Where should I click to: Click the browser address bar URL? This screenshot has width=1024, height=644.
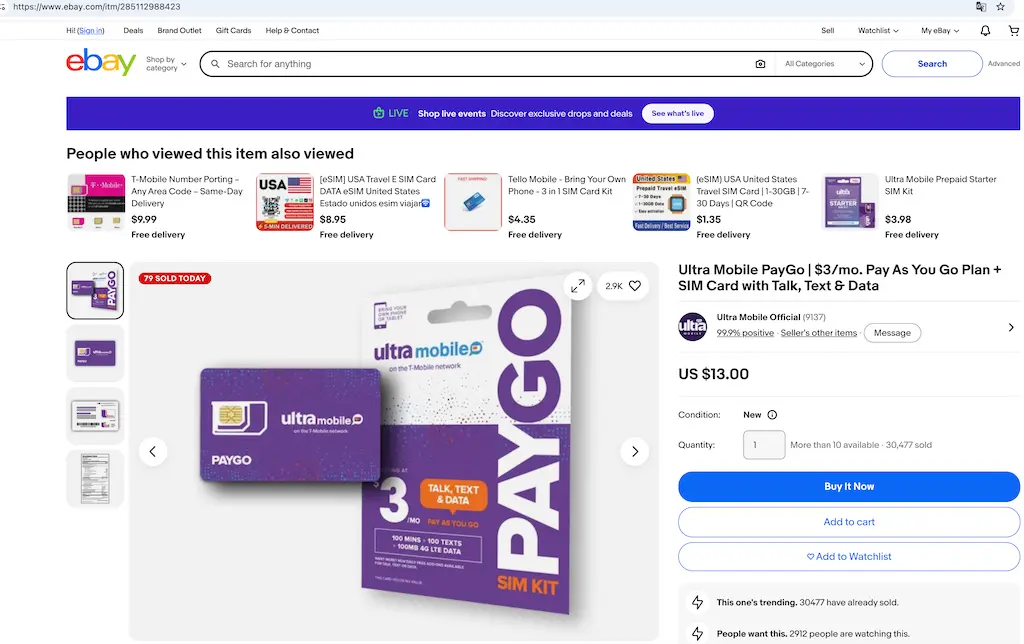97,7
